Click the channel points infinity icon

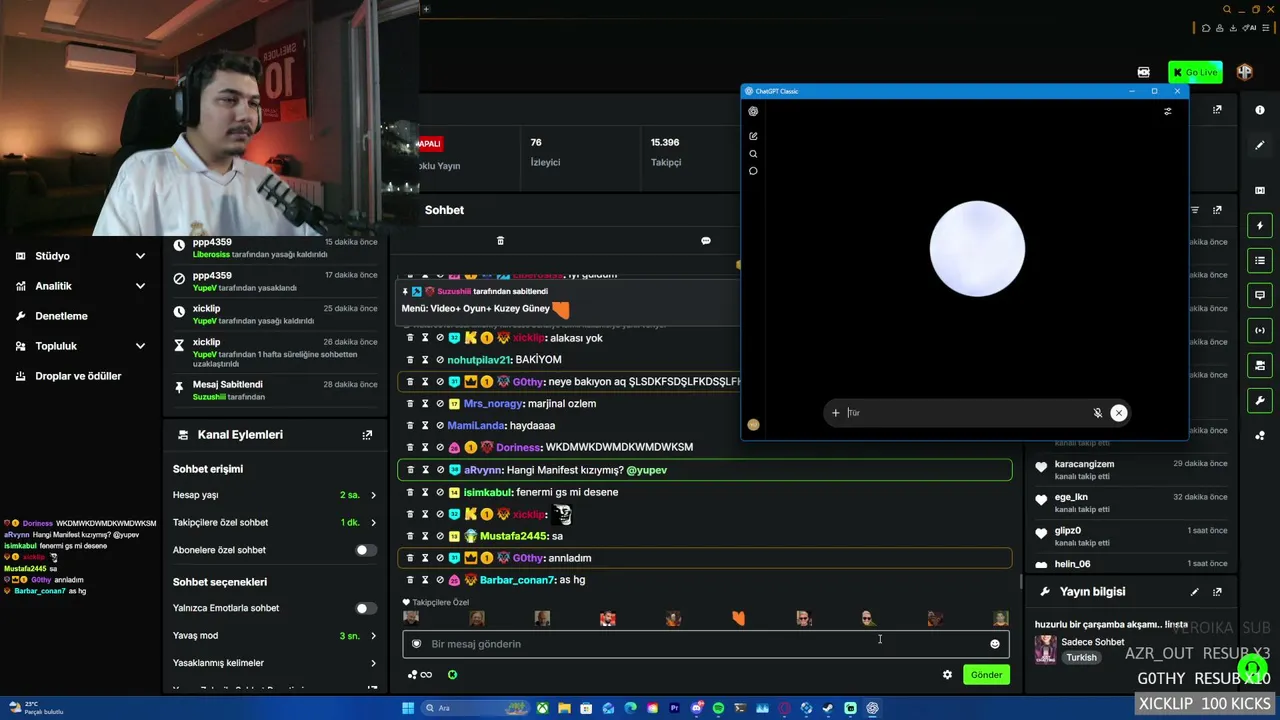coord(420,675)
